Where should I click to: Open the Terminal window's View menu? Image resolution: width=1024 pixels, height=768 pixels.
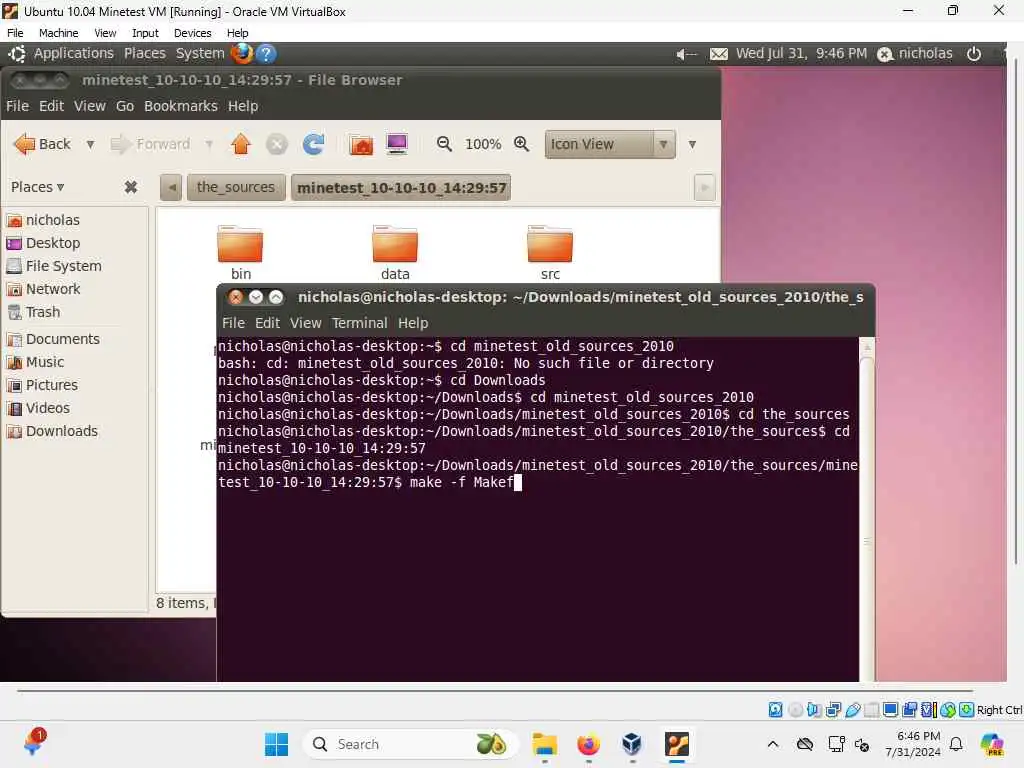point(306,323)
